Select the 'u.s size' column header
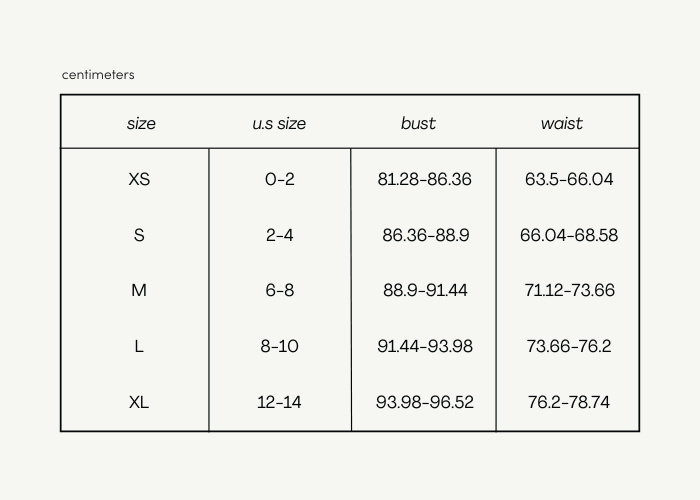The width and height of the screenshot is (700, 500). click(279, 124)
